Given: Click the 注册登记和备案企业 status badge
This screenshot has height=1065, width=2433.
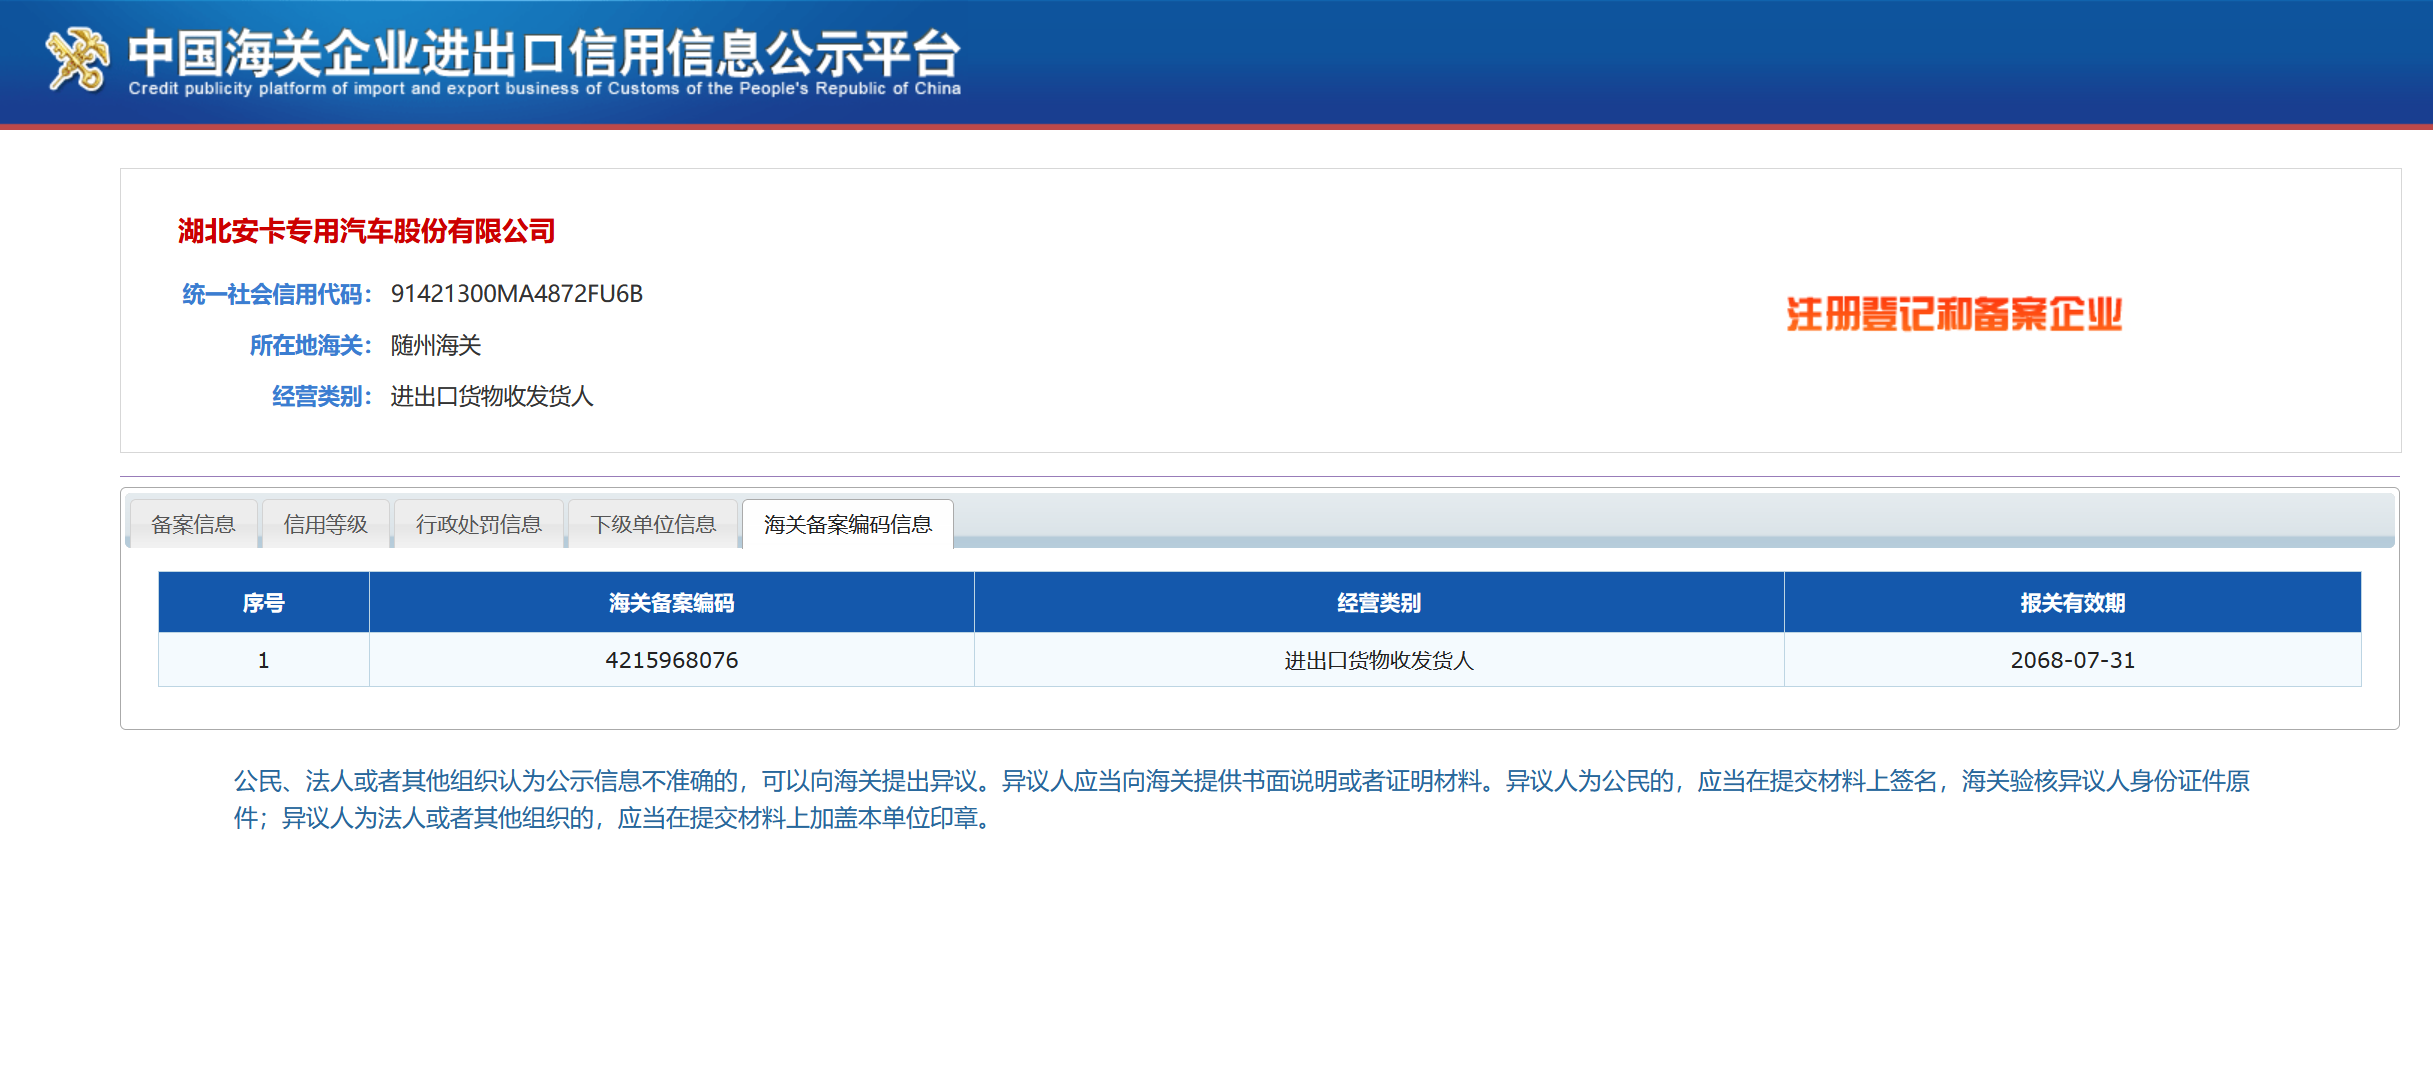Looking at the screenshot, I should point(1954,314).
